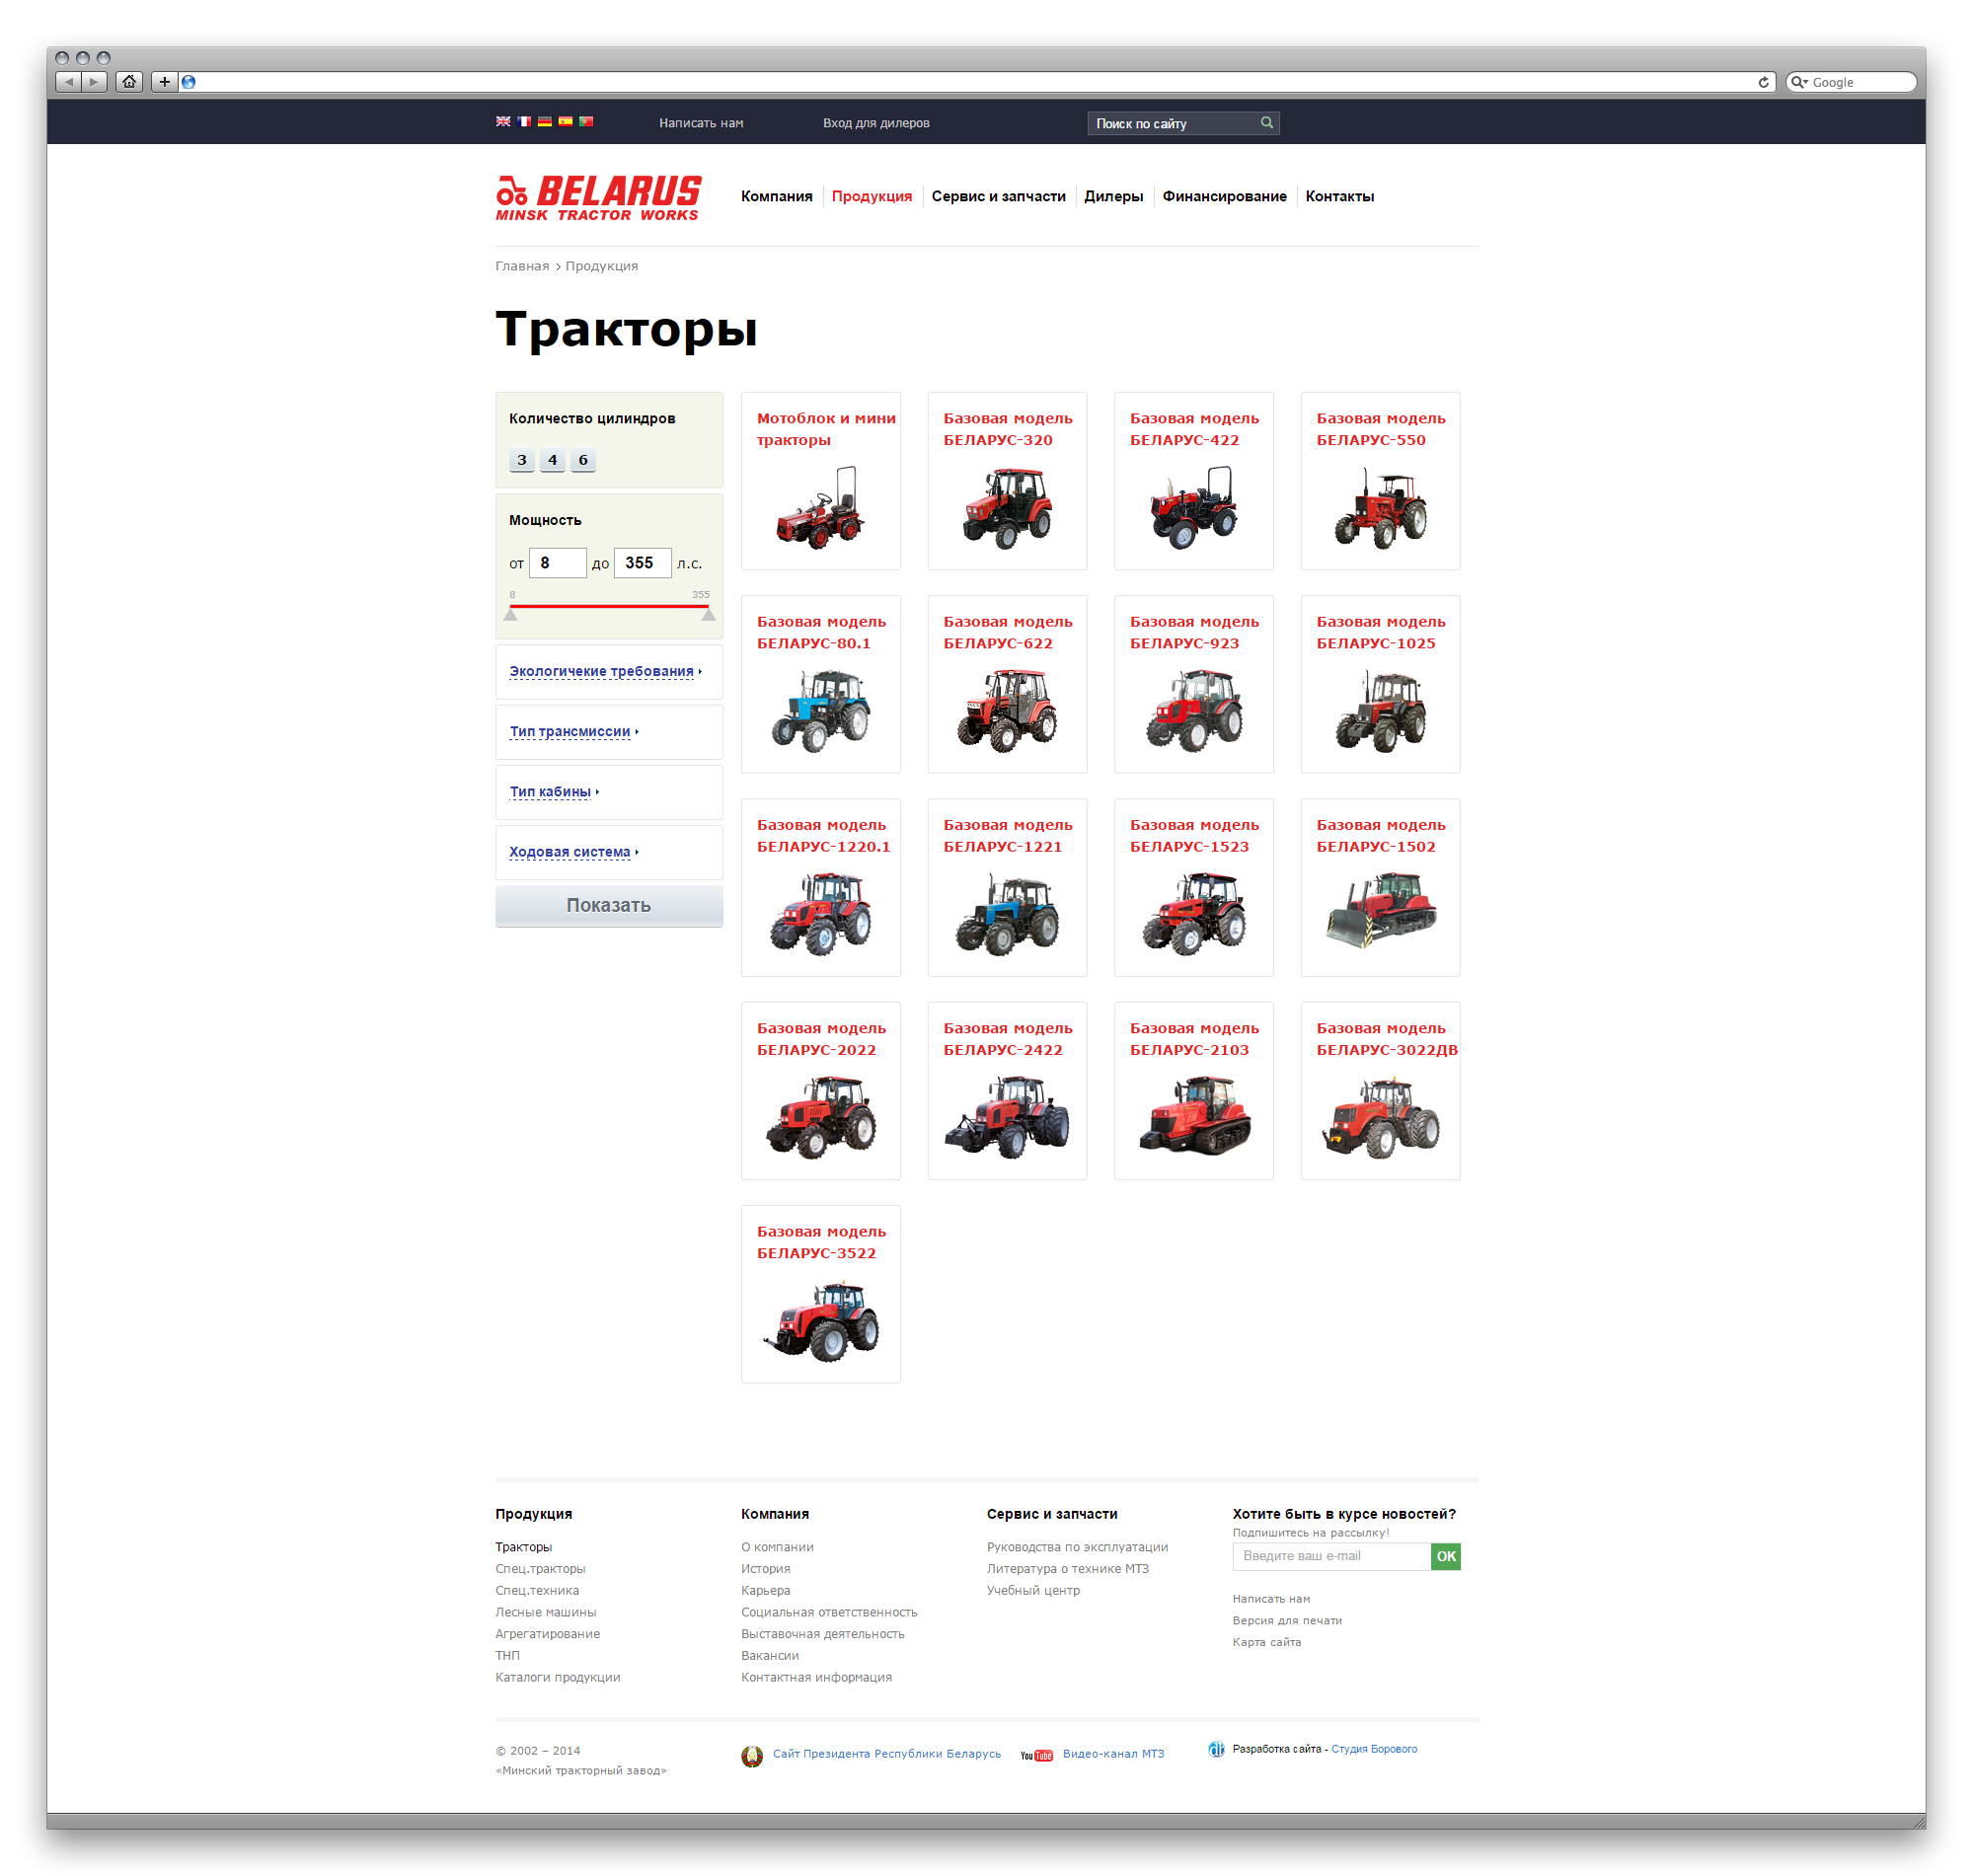
Task: Switch site language to English flag
Action: tap(503, 122)
